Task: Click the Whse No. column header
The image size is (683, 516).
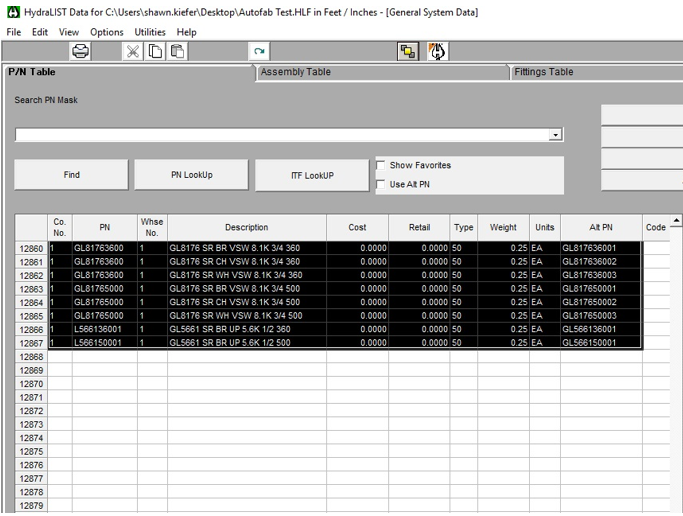Action: pyautogui.click(x=152, y=227)
